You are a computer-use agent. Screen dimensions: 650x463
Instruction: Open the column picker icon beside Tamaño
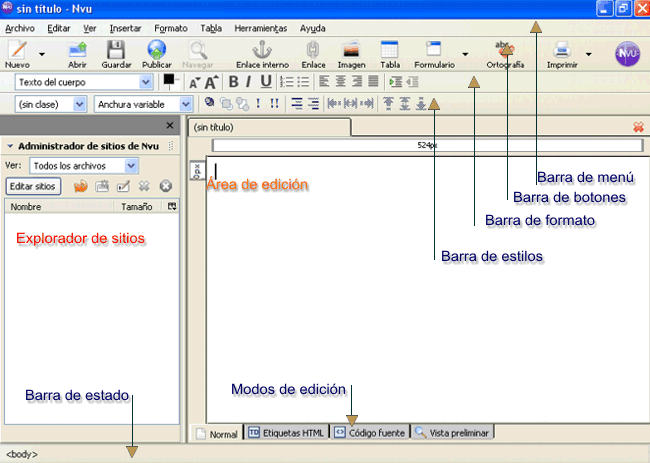(172, 206)
